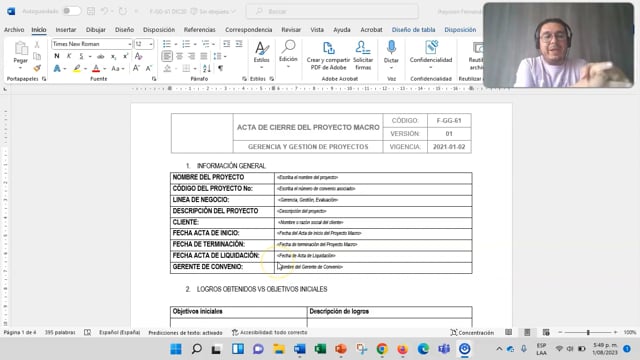Undo last action in title bar

click(x=104, y=11)
